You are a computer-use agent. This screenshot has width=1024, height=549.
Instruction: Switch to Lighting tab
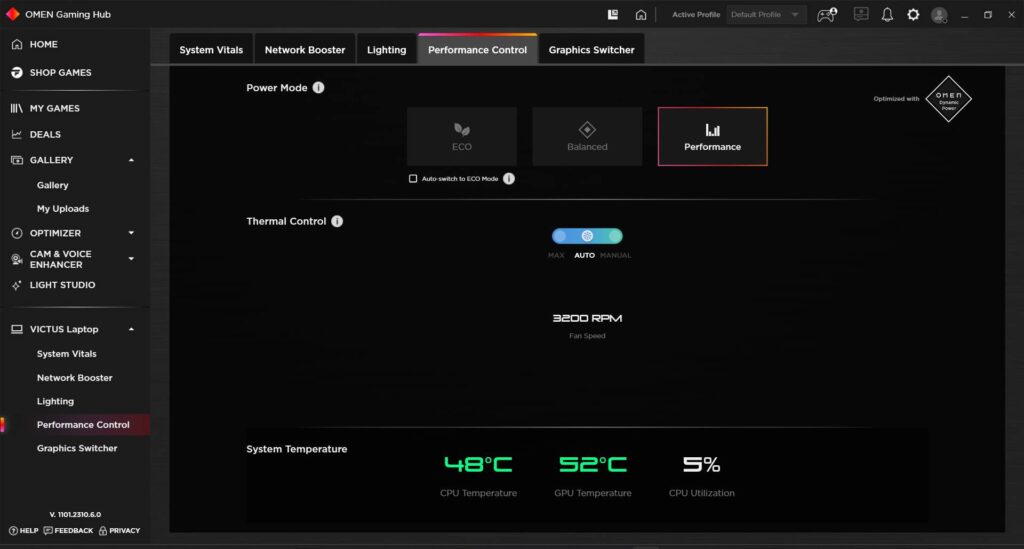[x=387, y=50]
